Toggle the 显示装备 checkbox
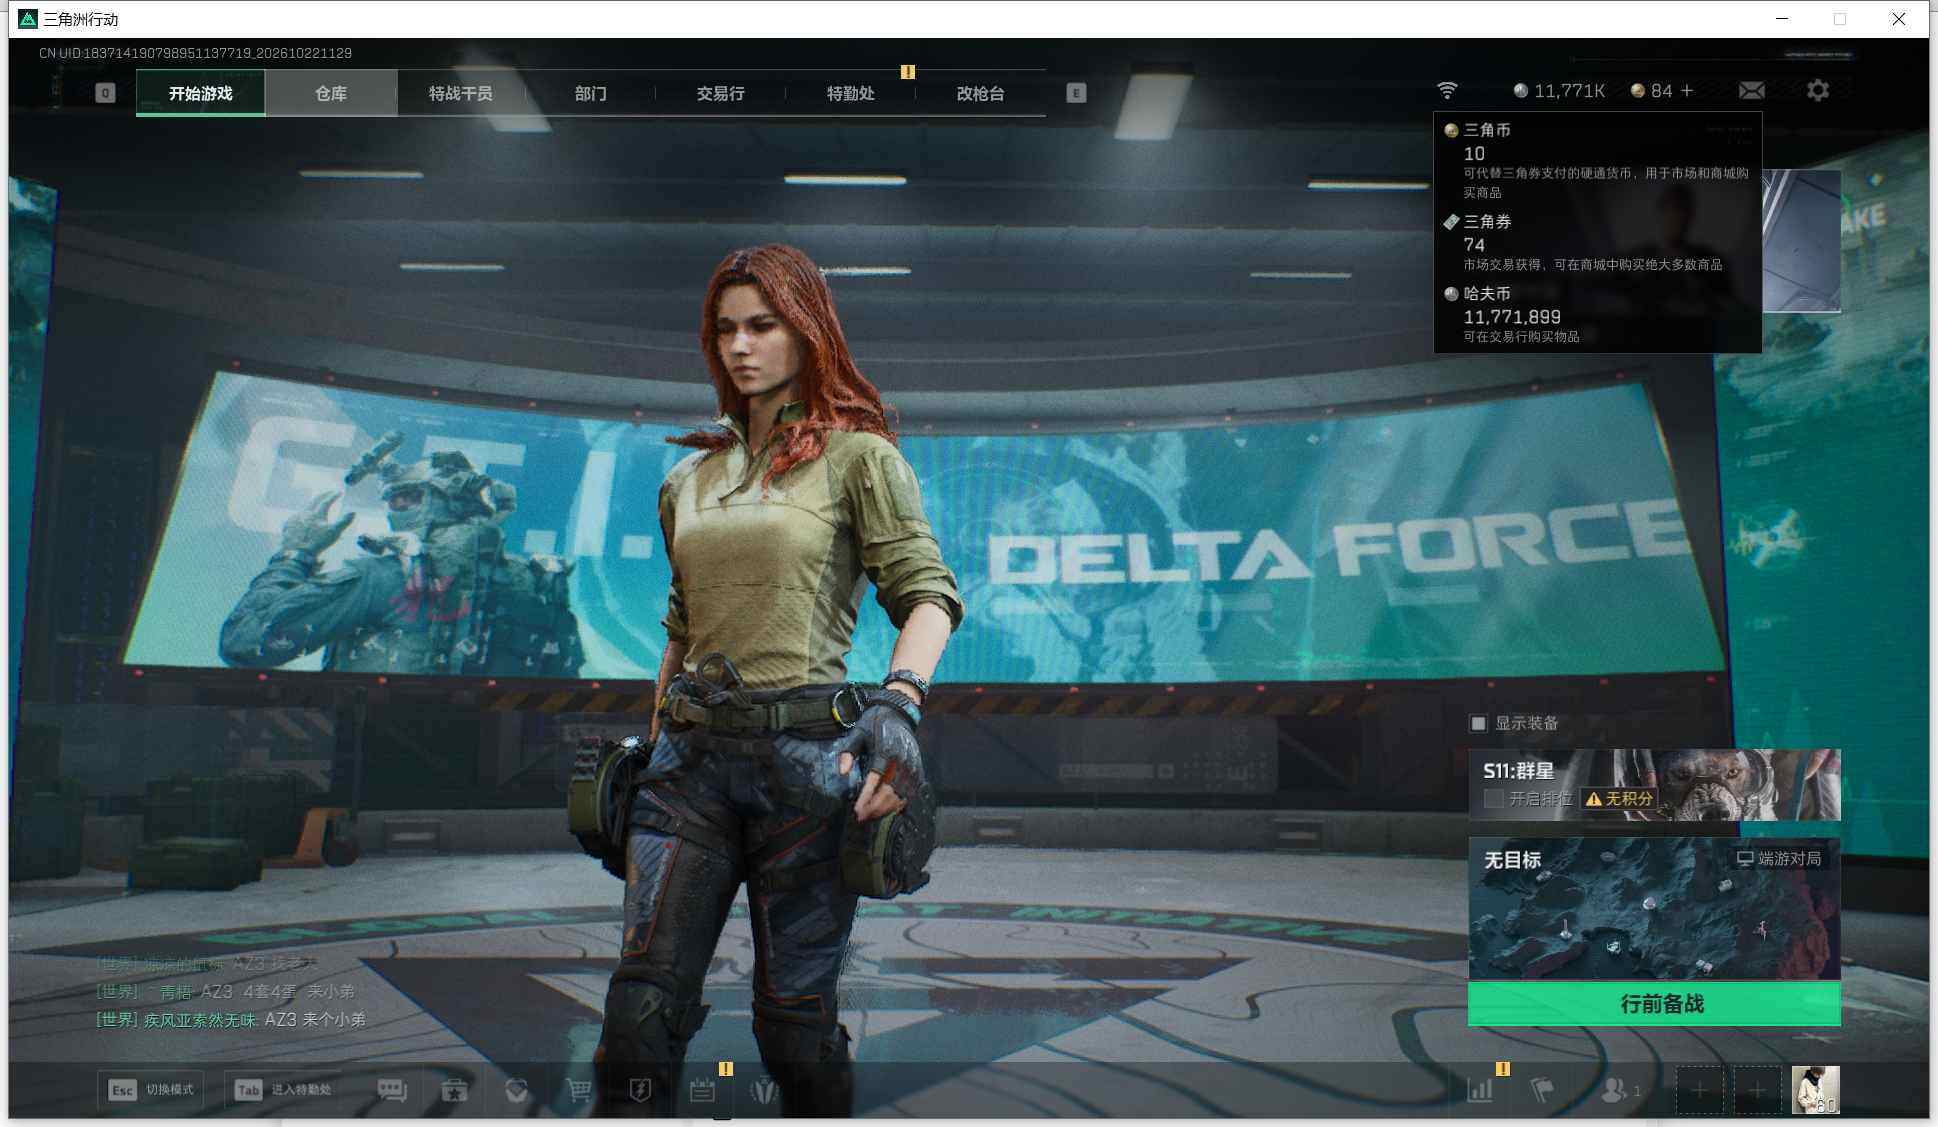This screenshot has width=1938, height=1127. pyautogui.click(x=1478, y=723)
